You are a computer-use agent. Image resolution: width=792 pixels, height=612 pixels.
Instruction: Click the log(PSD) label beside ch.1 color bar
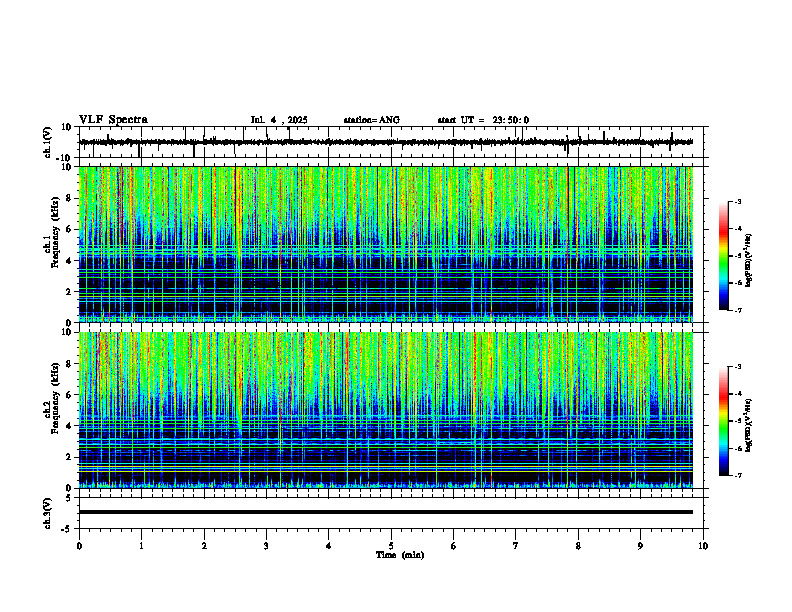pos(749,261)
